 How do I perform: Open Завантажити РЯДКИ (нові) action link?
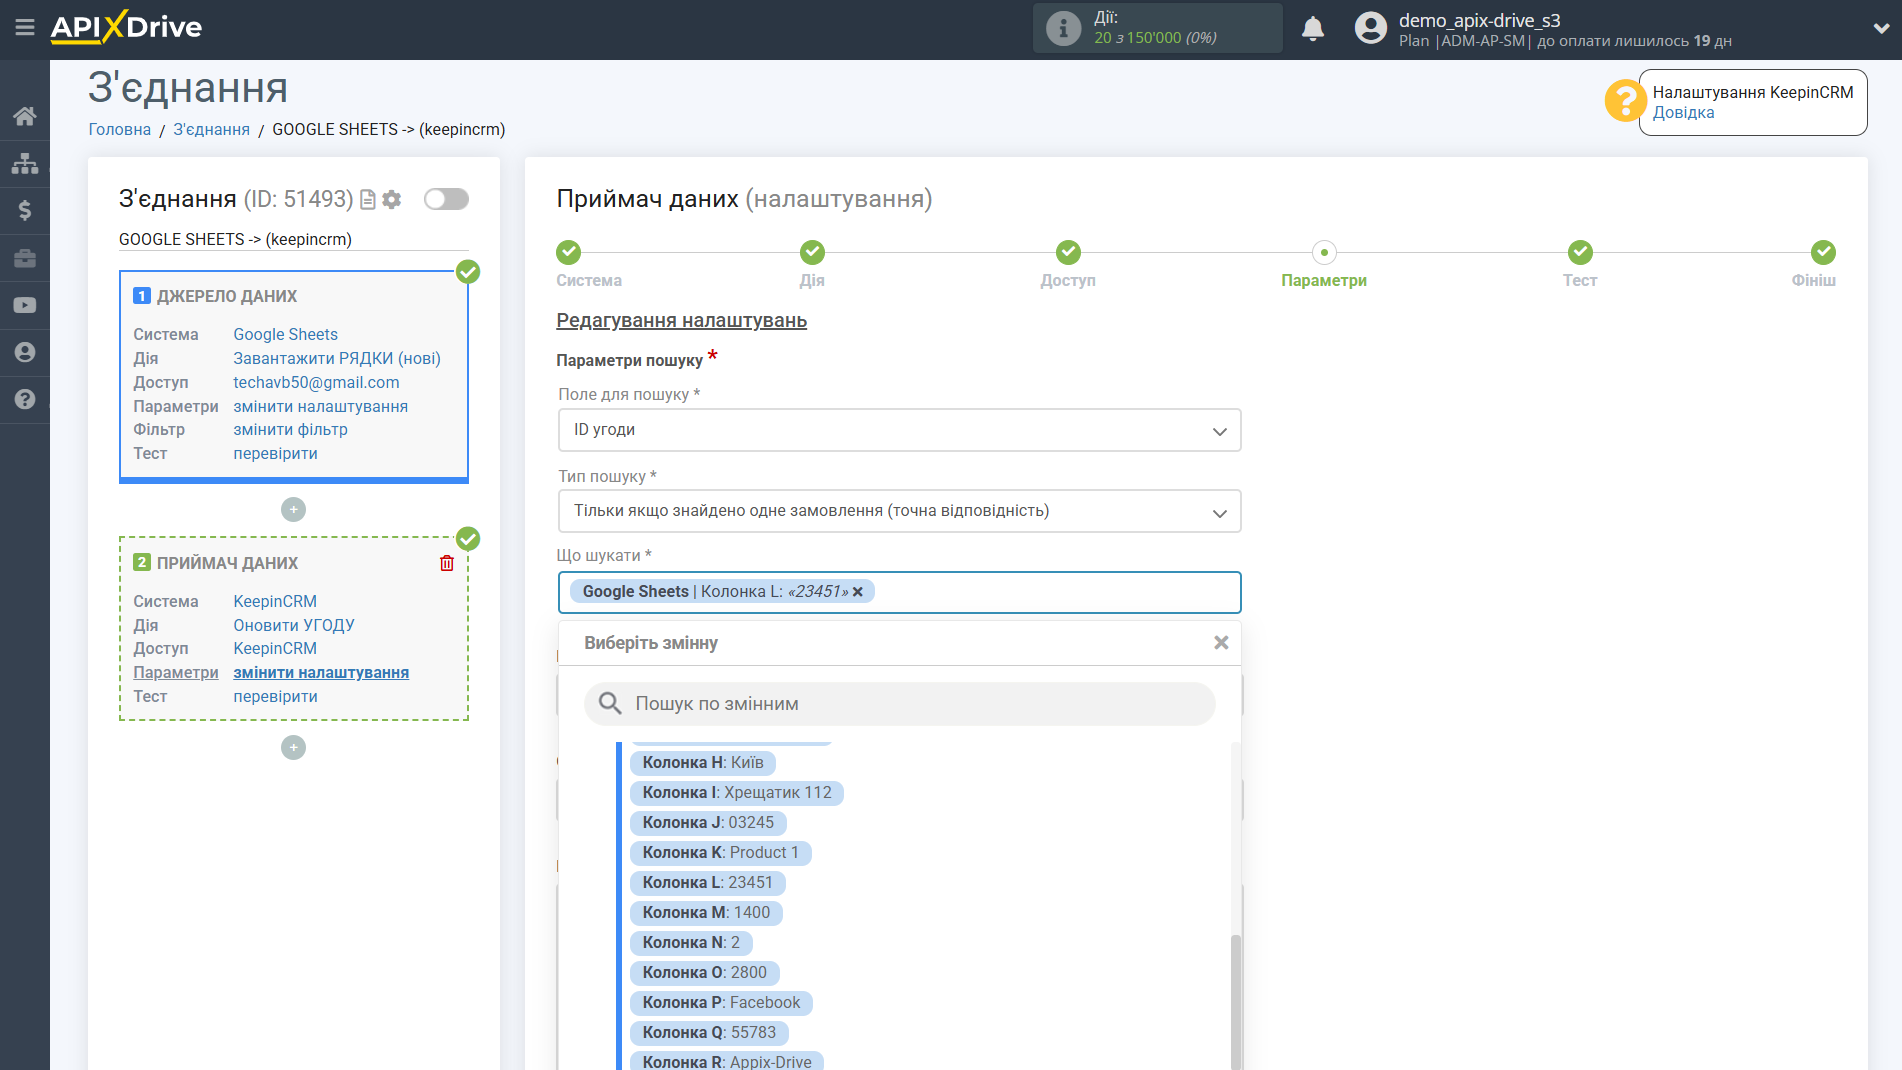pos(337,359)
